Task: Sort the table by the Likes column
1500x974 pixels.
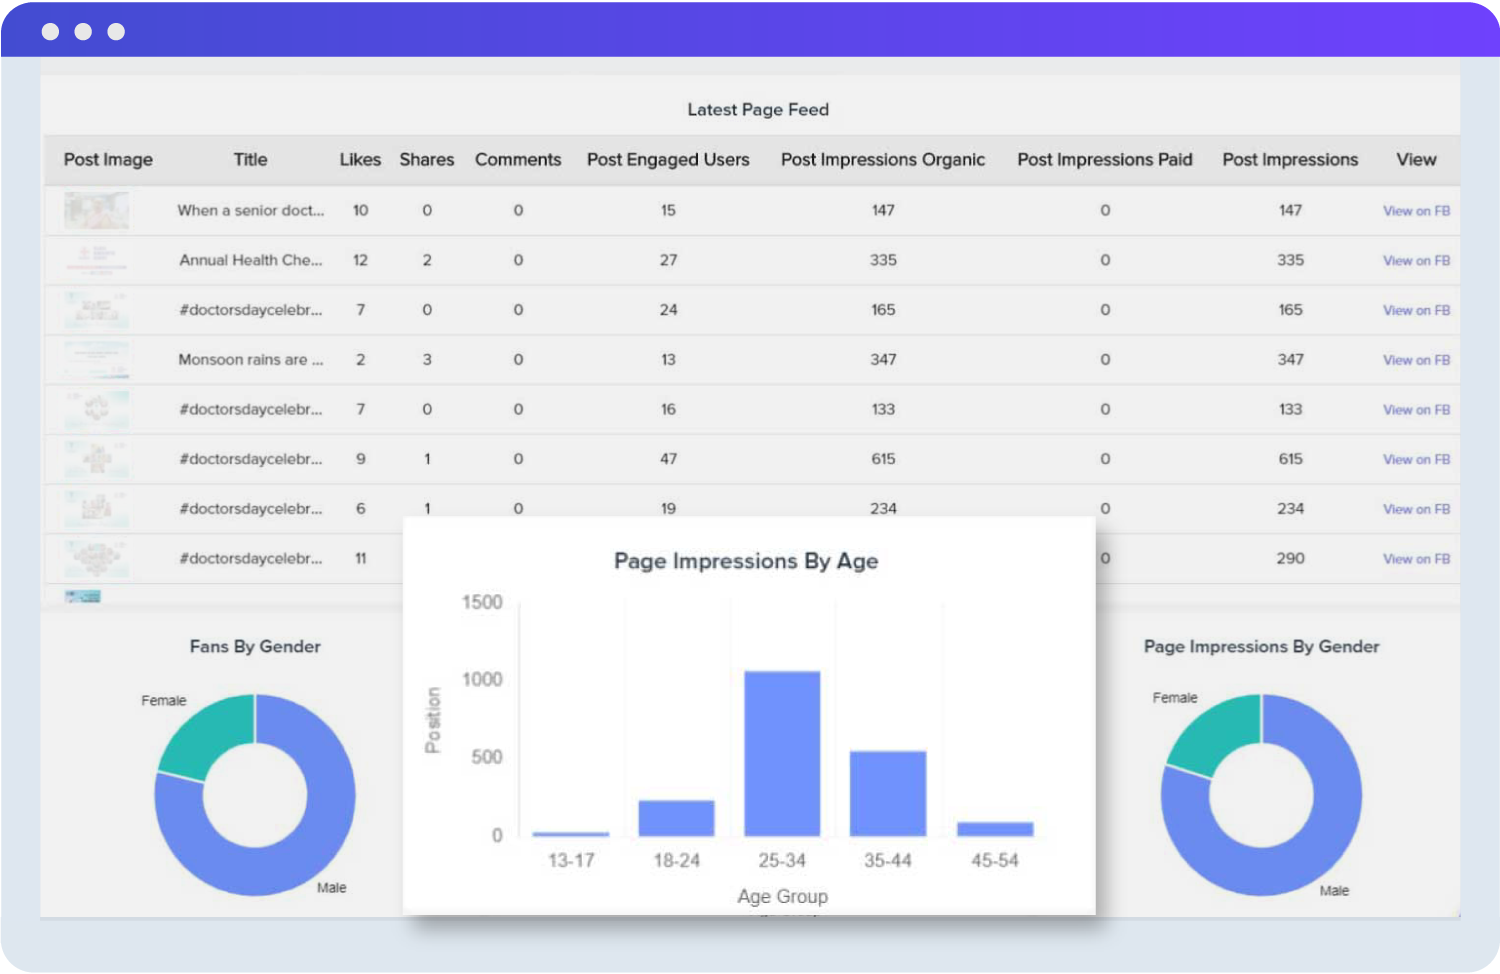Action: coord(360,159)
